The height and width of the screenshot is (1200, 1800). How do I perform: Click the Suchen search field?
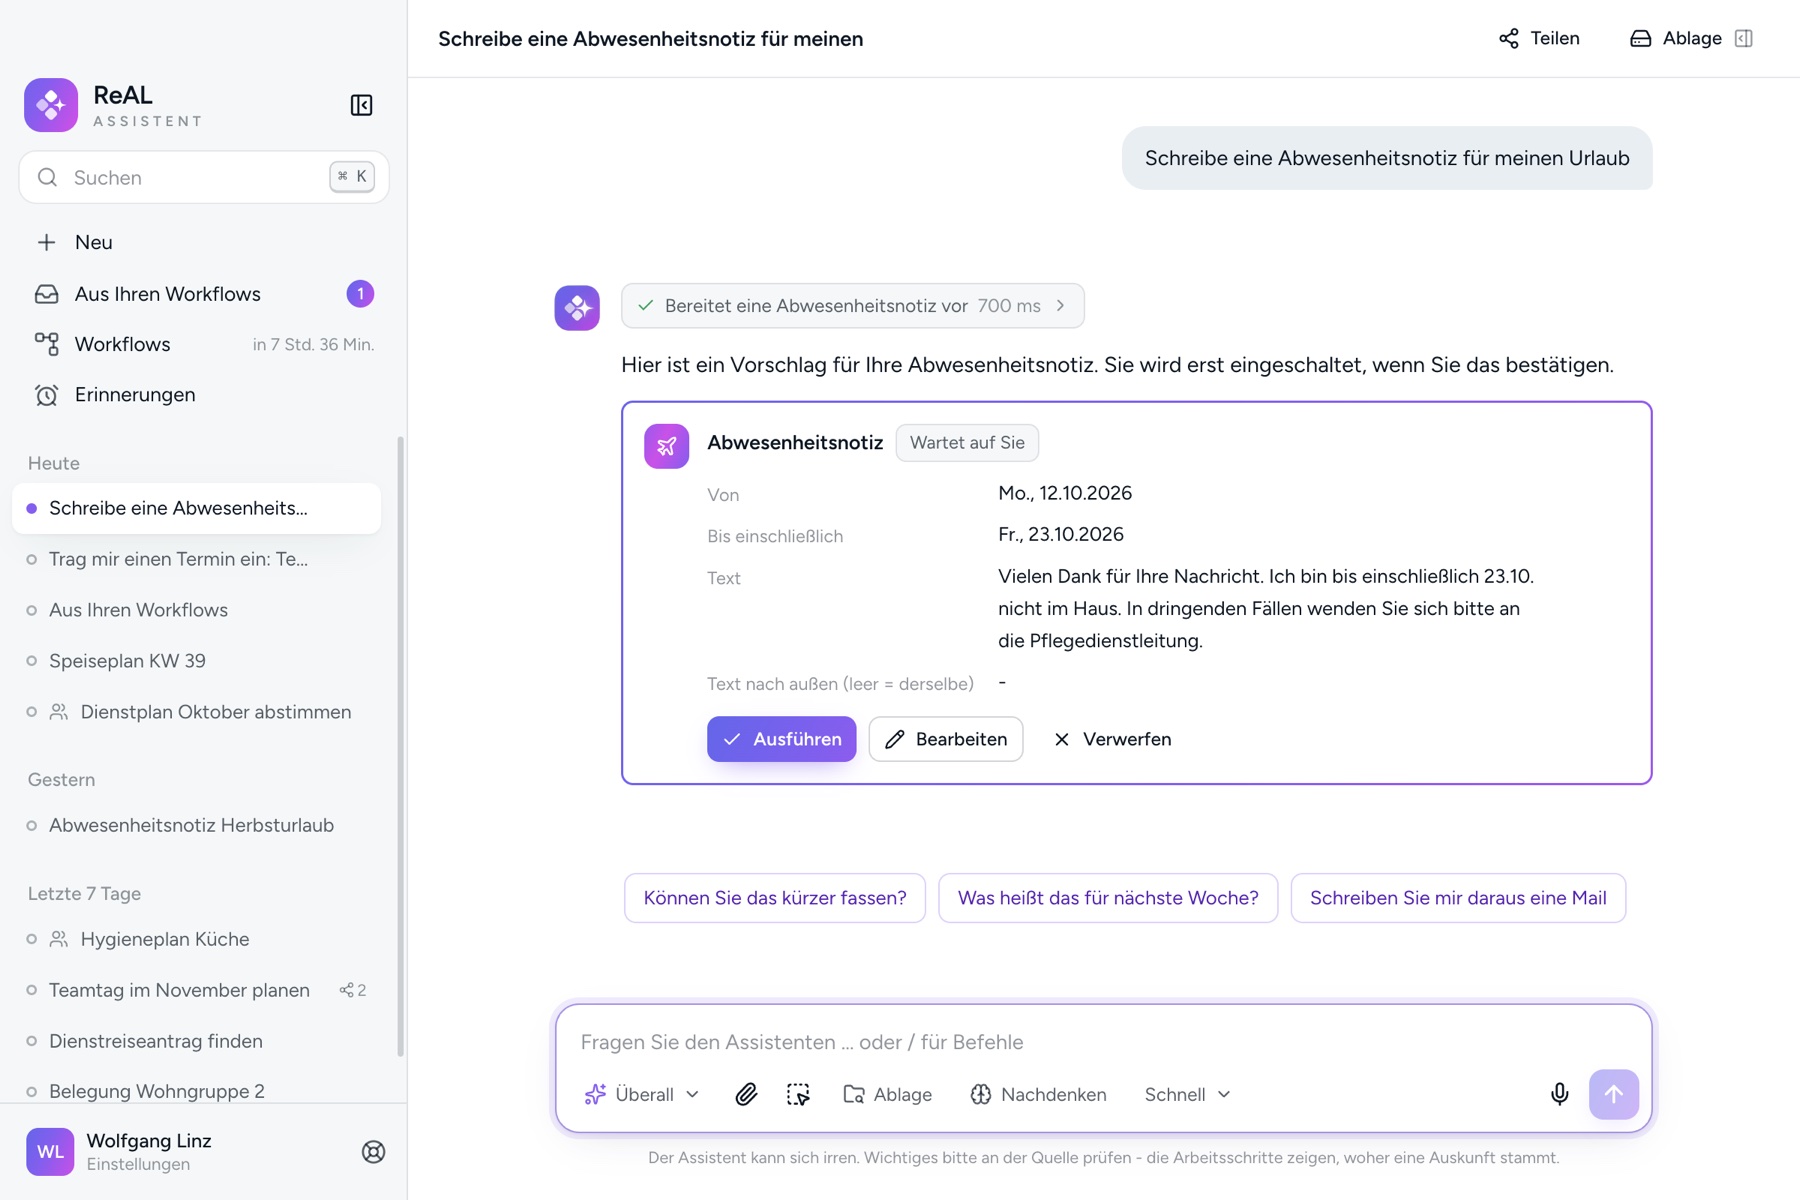[x=203, y=177]
